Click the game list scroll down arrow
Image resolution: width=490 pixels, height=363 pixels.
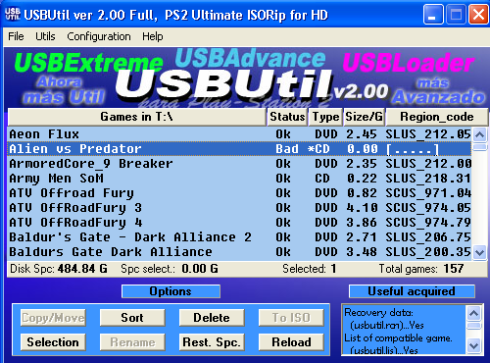pos(480,252)
